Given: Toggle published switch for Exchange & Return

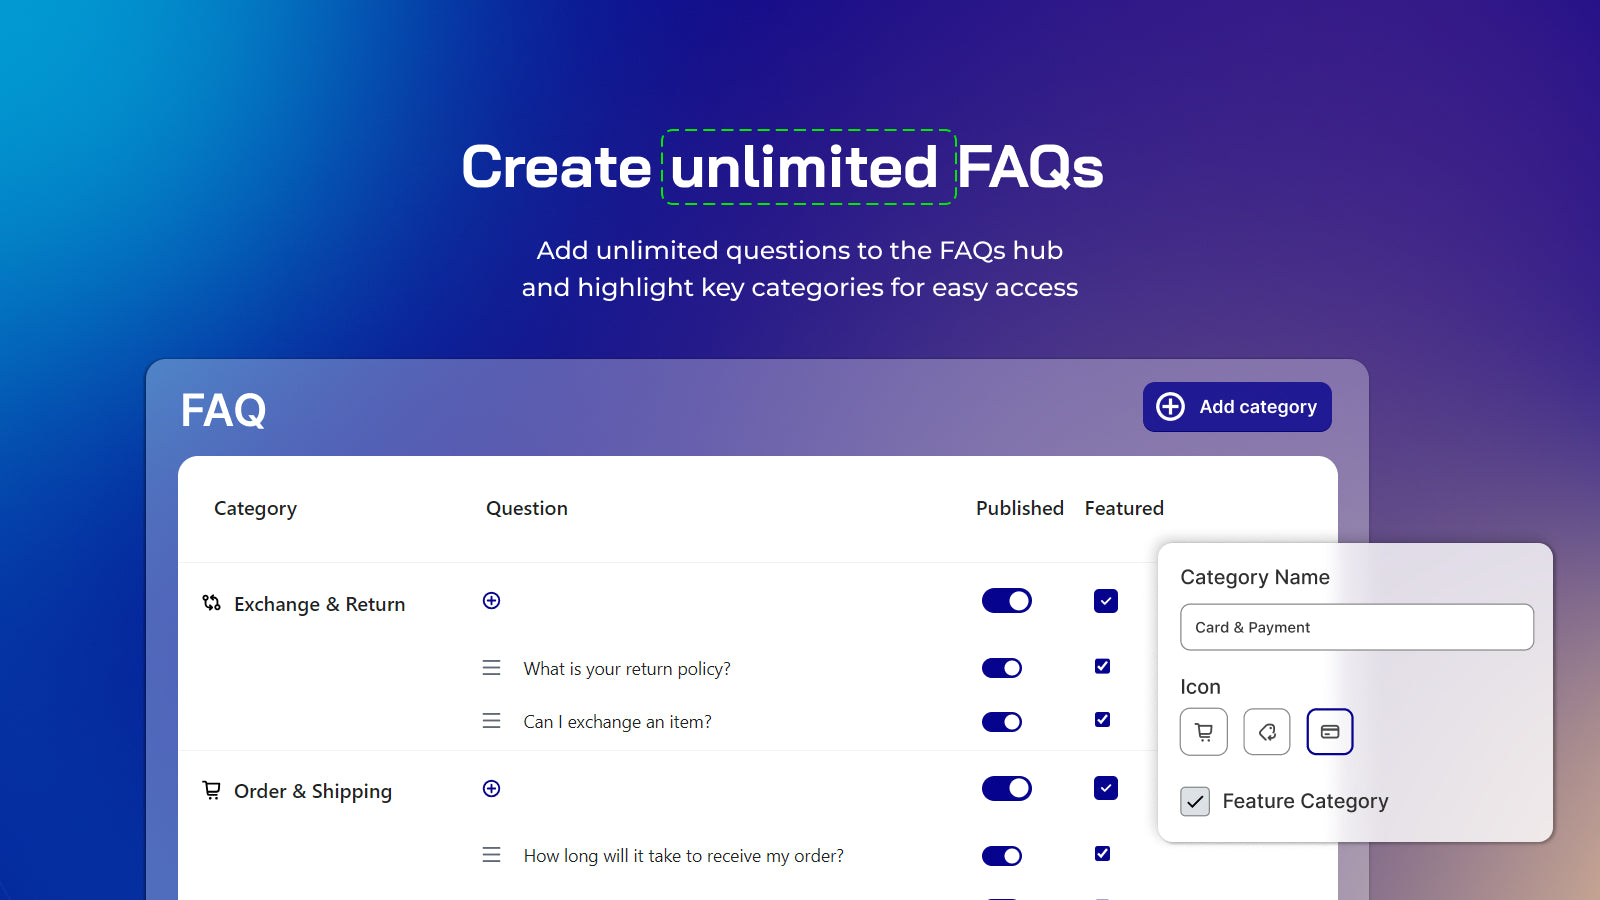Looking at the screenshot, I should tap(1006, 601).
